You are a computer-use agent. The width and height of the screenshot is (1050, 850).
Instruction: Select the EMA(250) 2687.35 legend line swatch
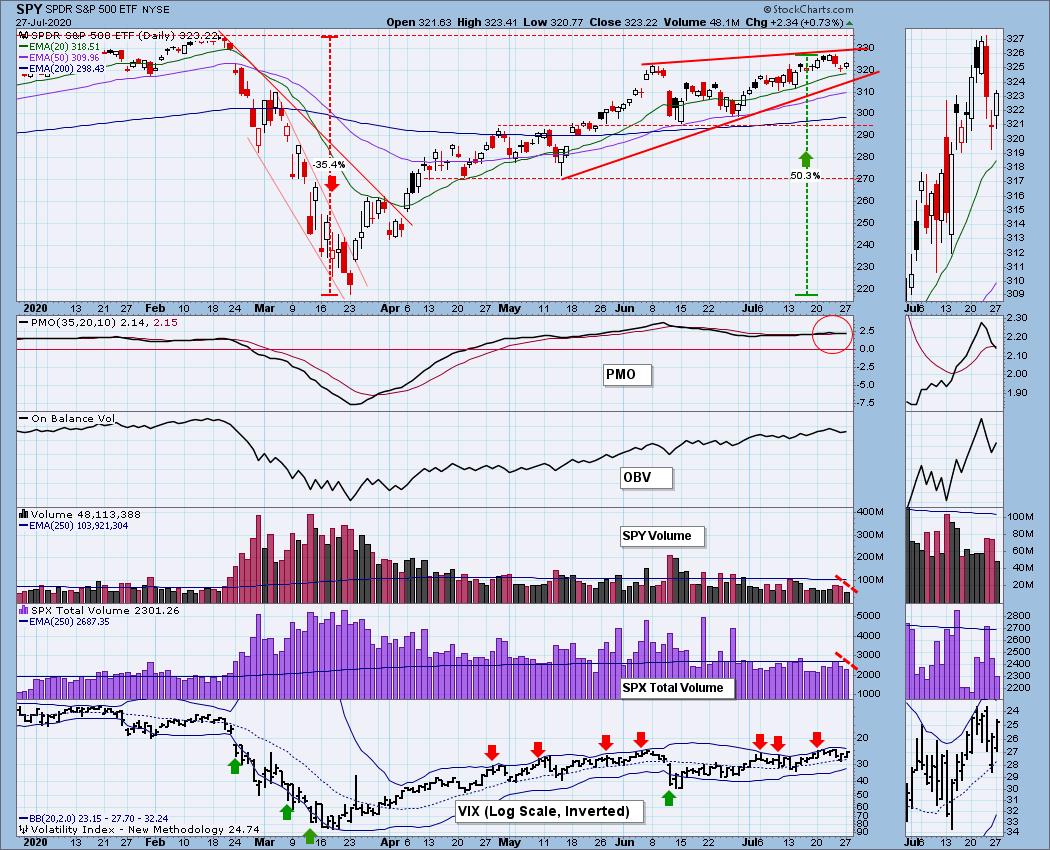click(x=24, y=622)
